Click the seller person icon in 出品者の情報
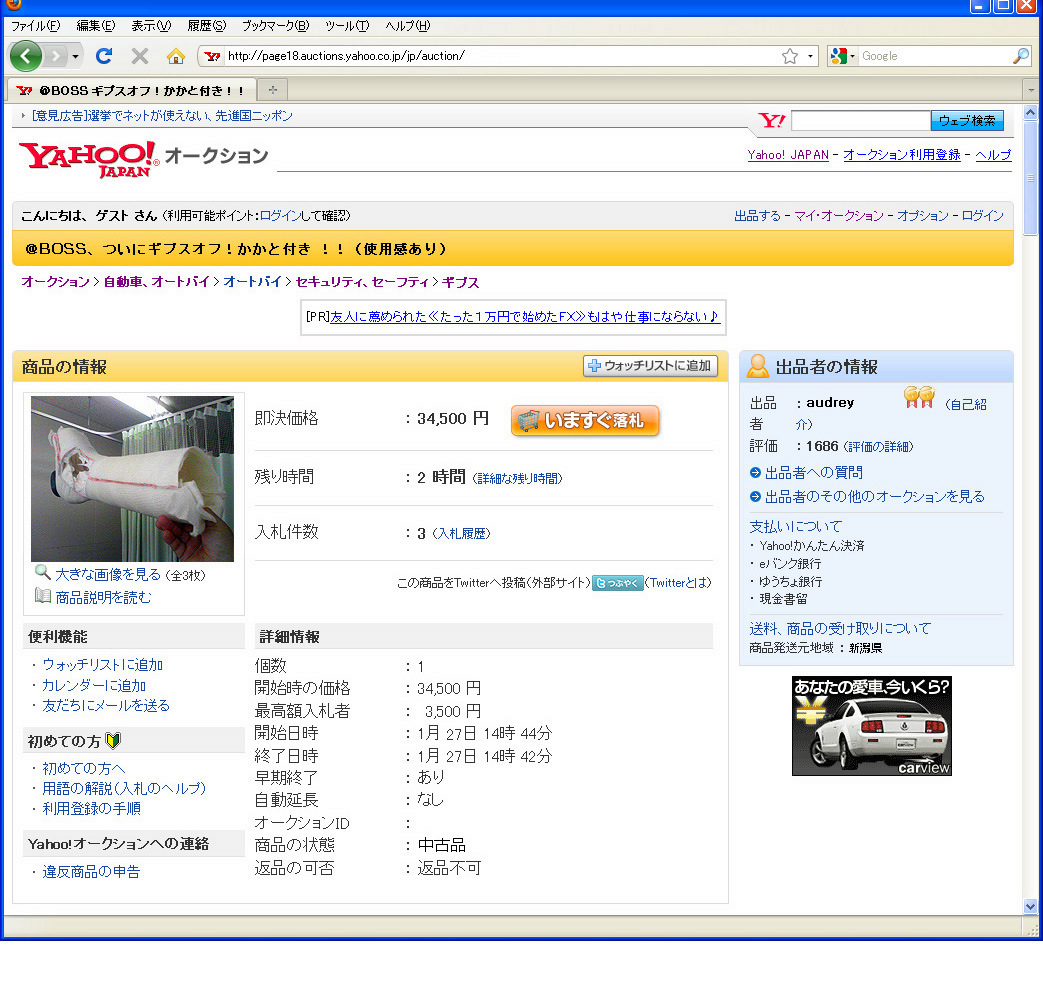 point(757,366)
